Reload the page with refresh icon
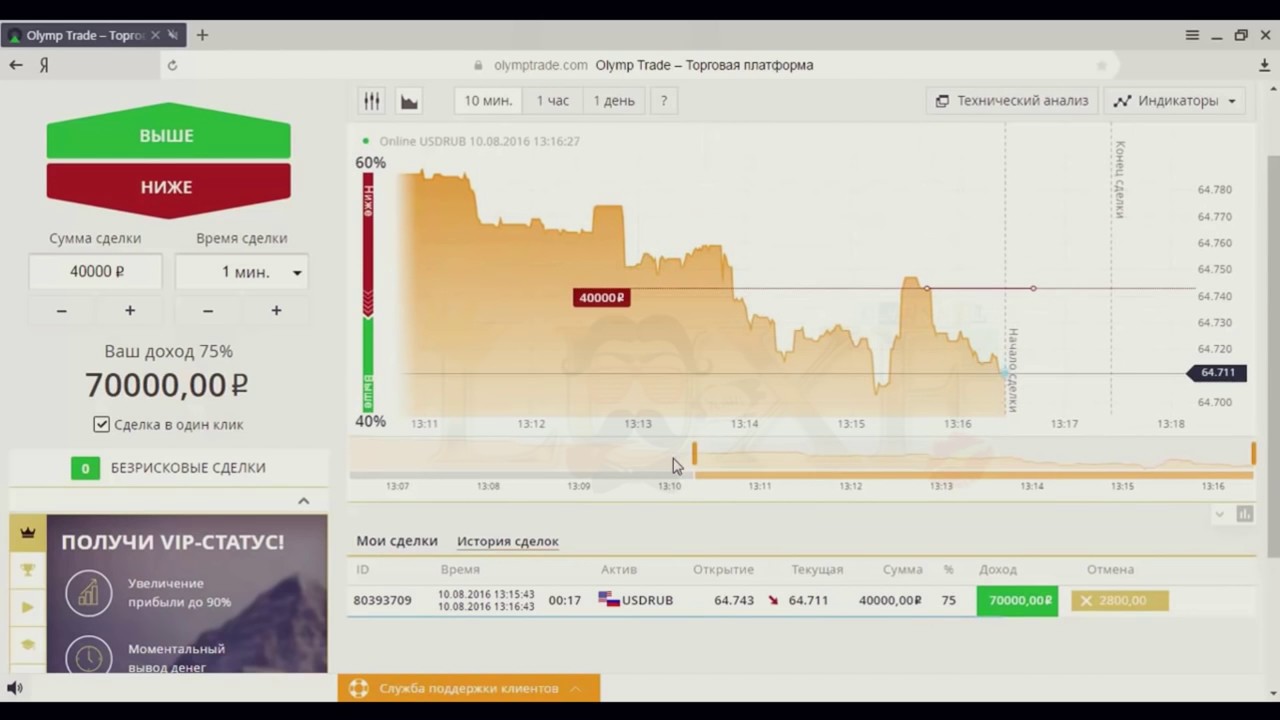The image size is (1280, 720). tap(172, 65)
